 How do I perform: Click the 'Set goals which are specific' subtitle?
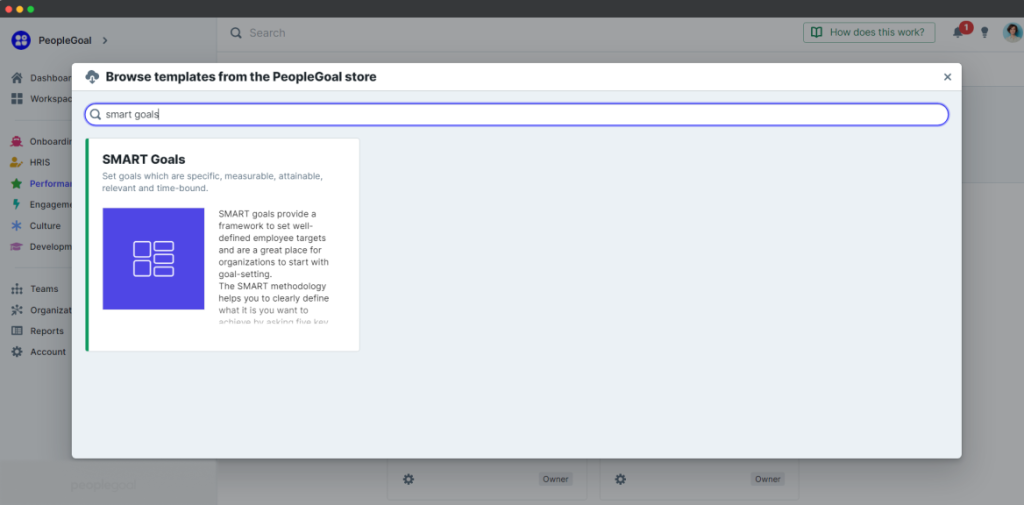[x=212, y=182]
